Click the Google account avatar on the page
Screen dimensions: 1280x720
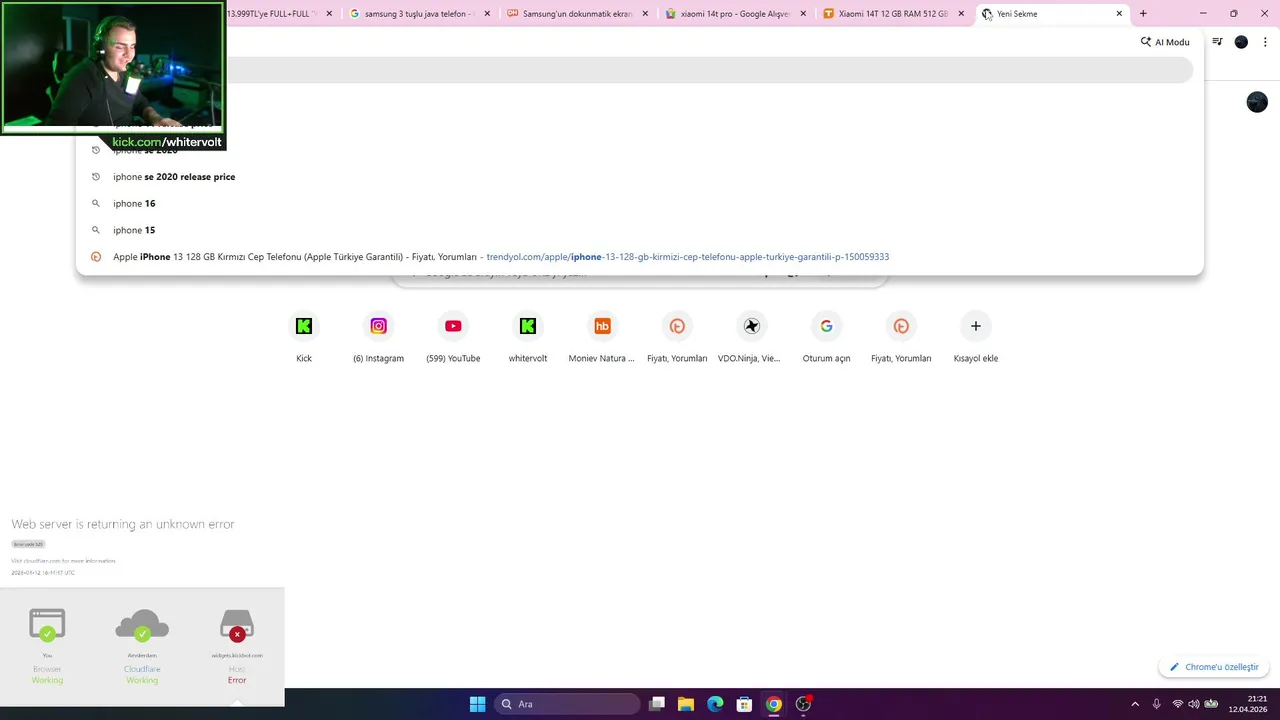click(x=1257, y=102)
